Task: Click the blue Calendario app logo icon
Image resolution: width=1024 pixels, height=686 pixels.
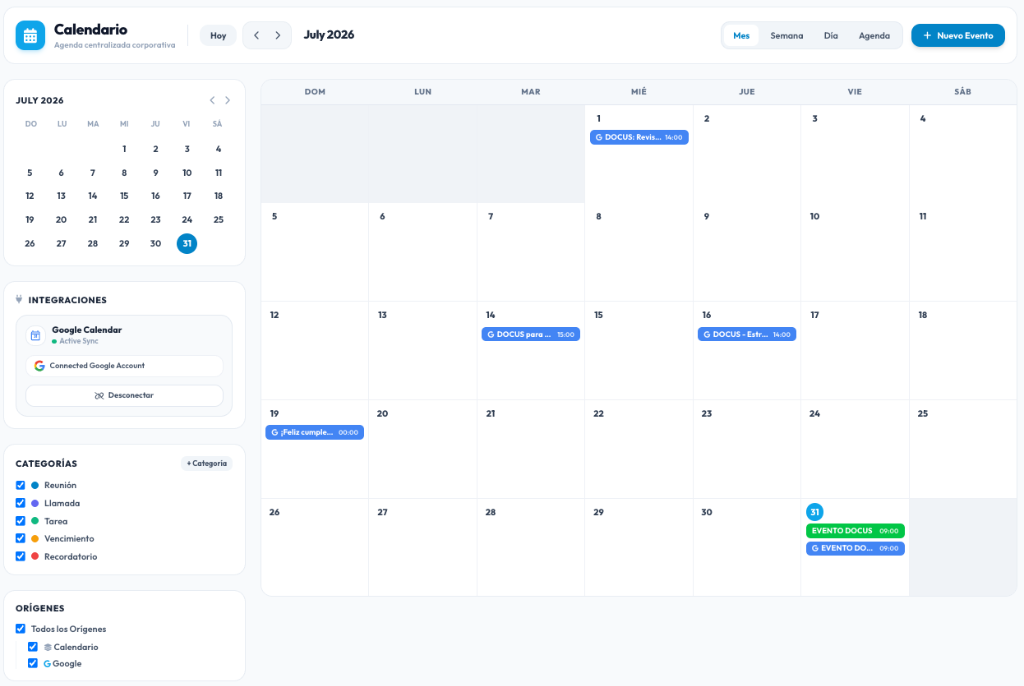Action: pyautogui.click(x=30, y=35)
